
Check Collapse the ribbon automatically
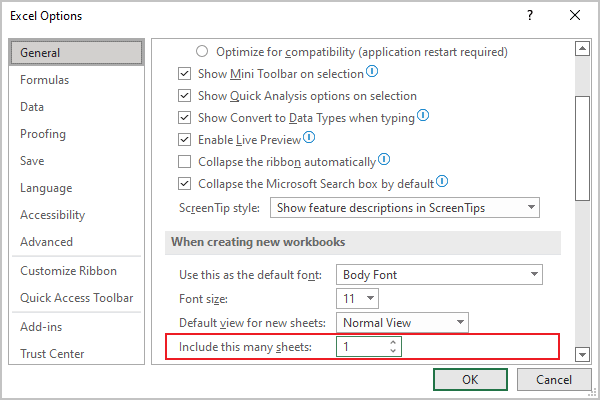coord(184,162)
